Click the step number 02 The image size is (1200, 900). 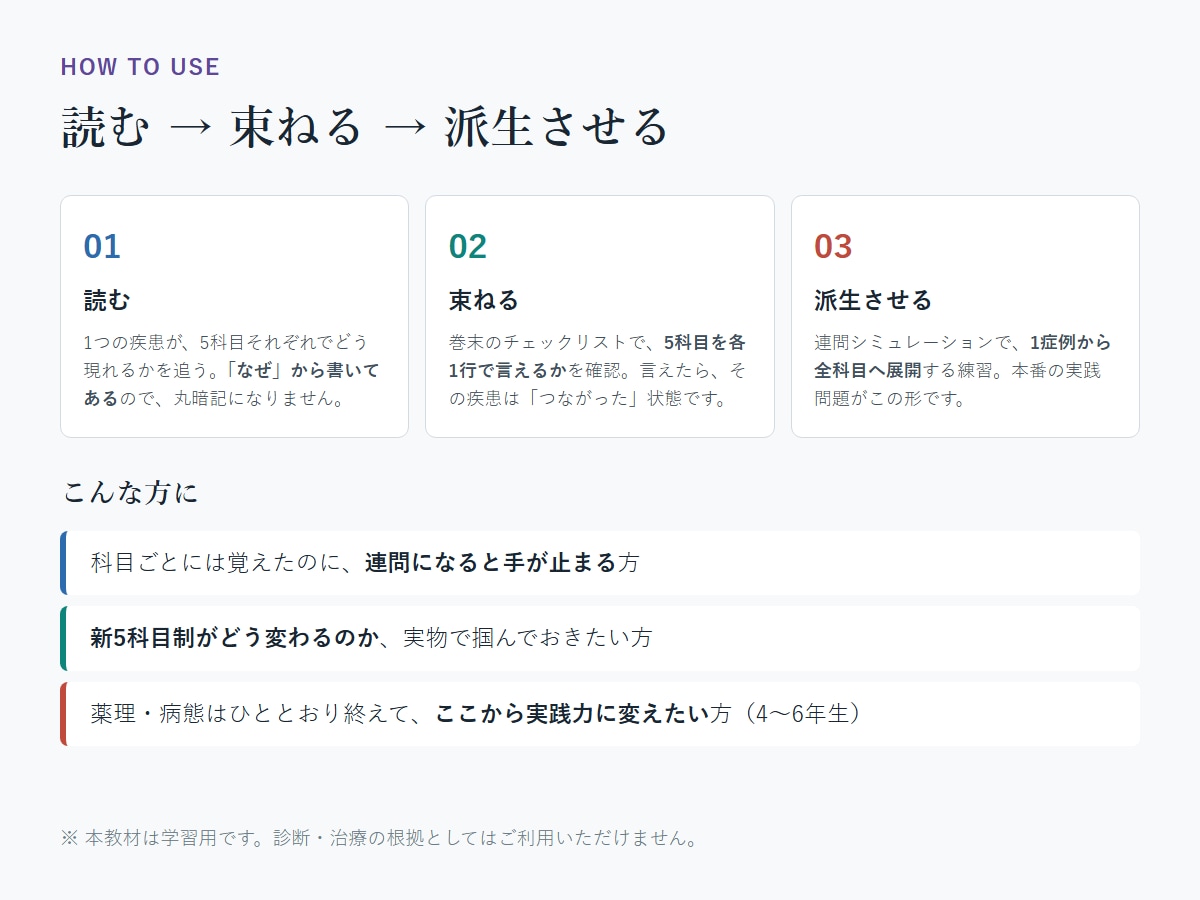click(468, 246)
